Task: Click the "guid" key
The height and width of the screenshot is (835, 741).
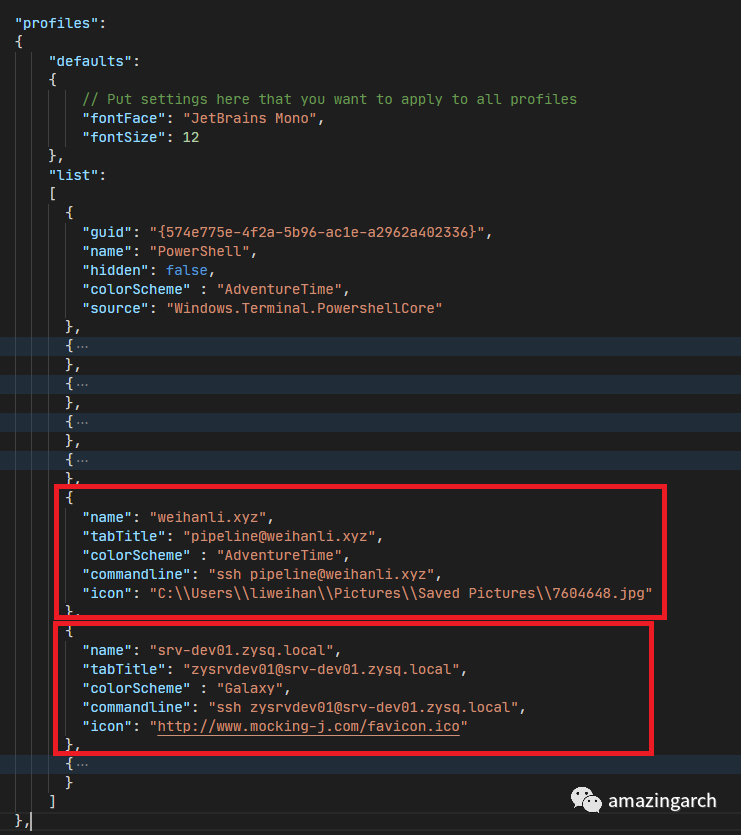Action: click(107, 232)
